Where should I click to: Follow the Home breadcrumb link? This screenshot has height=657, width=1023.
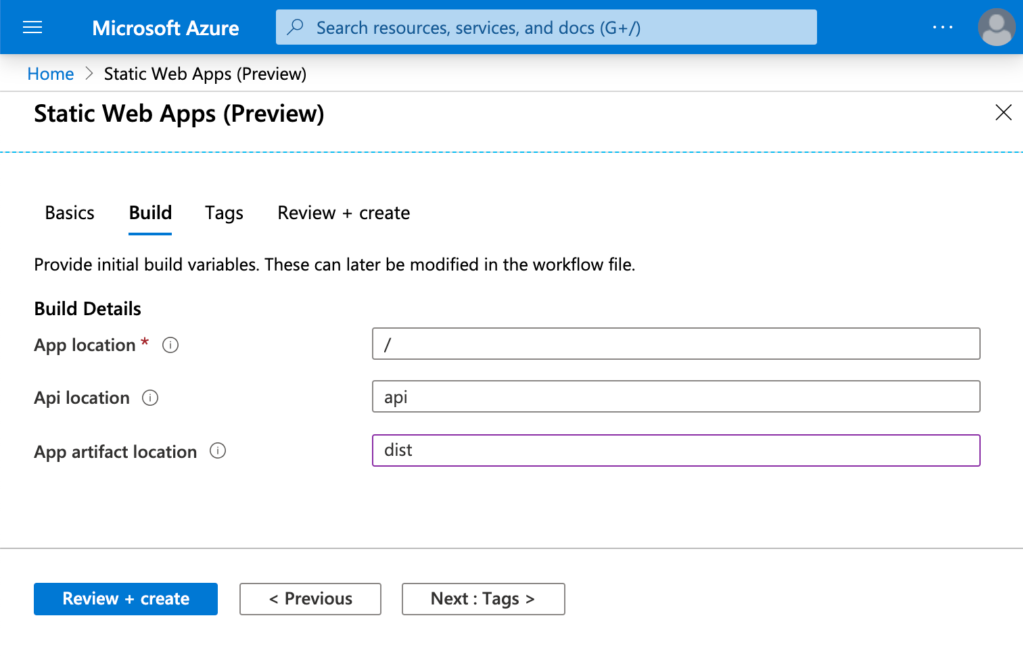pos(50,74)
